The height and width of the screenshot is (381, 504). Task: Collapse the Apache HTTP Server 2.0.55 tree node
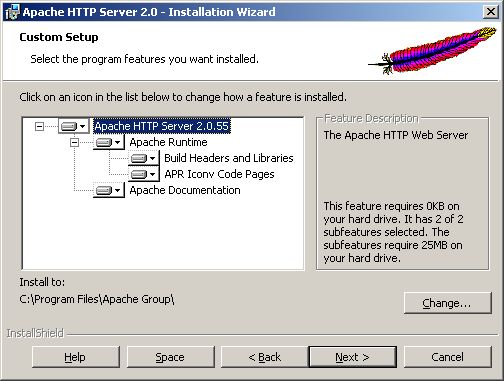[x=39, y=126]
